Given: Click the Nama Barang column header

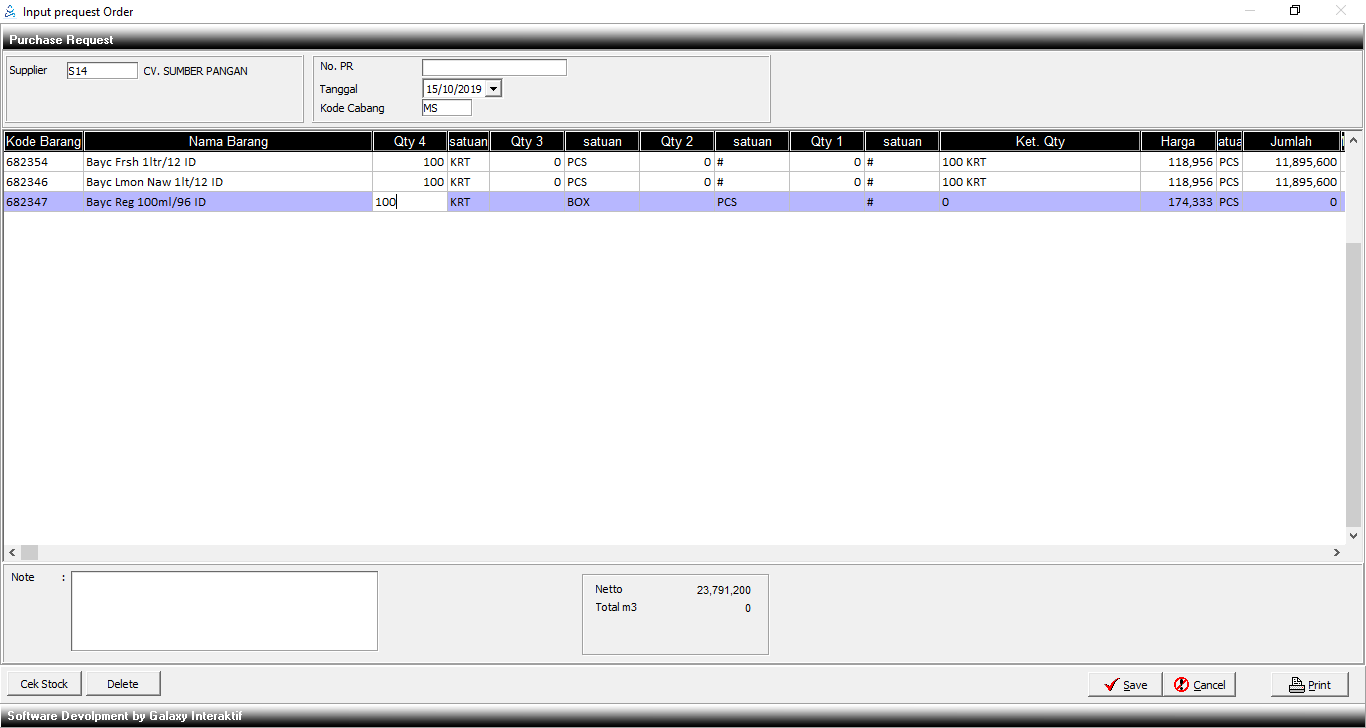Looking at the screenshot, I should click(x=228, y=142).
